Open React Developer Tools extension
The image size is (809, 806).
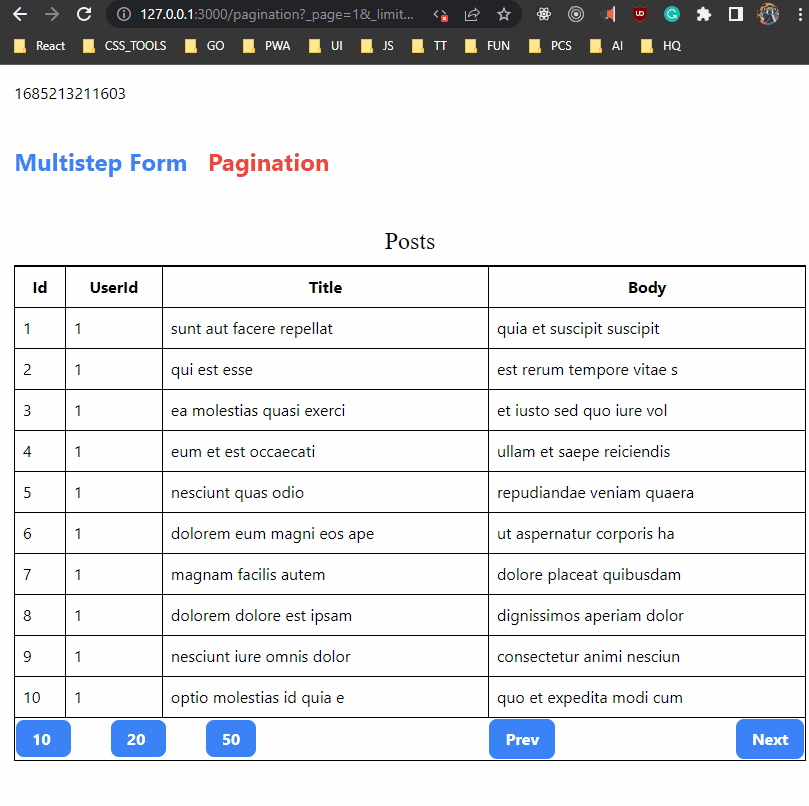point(543,15)
